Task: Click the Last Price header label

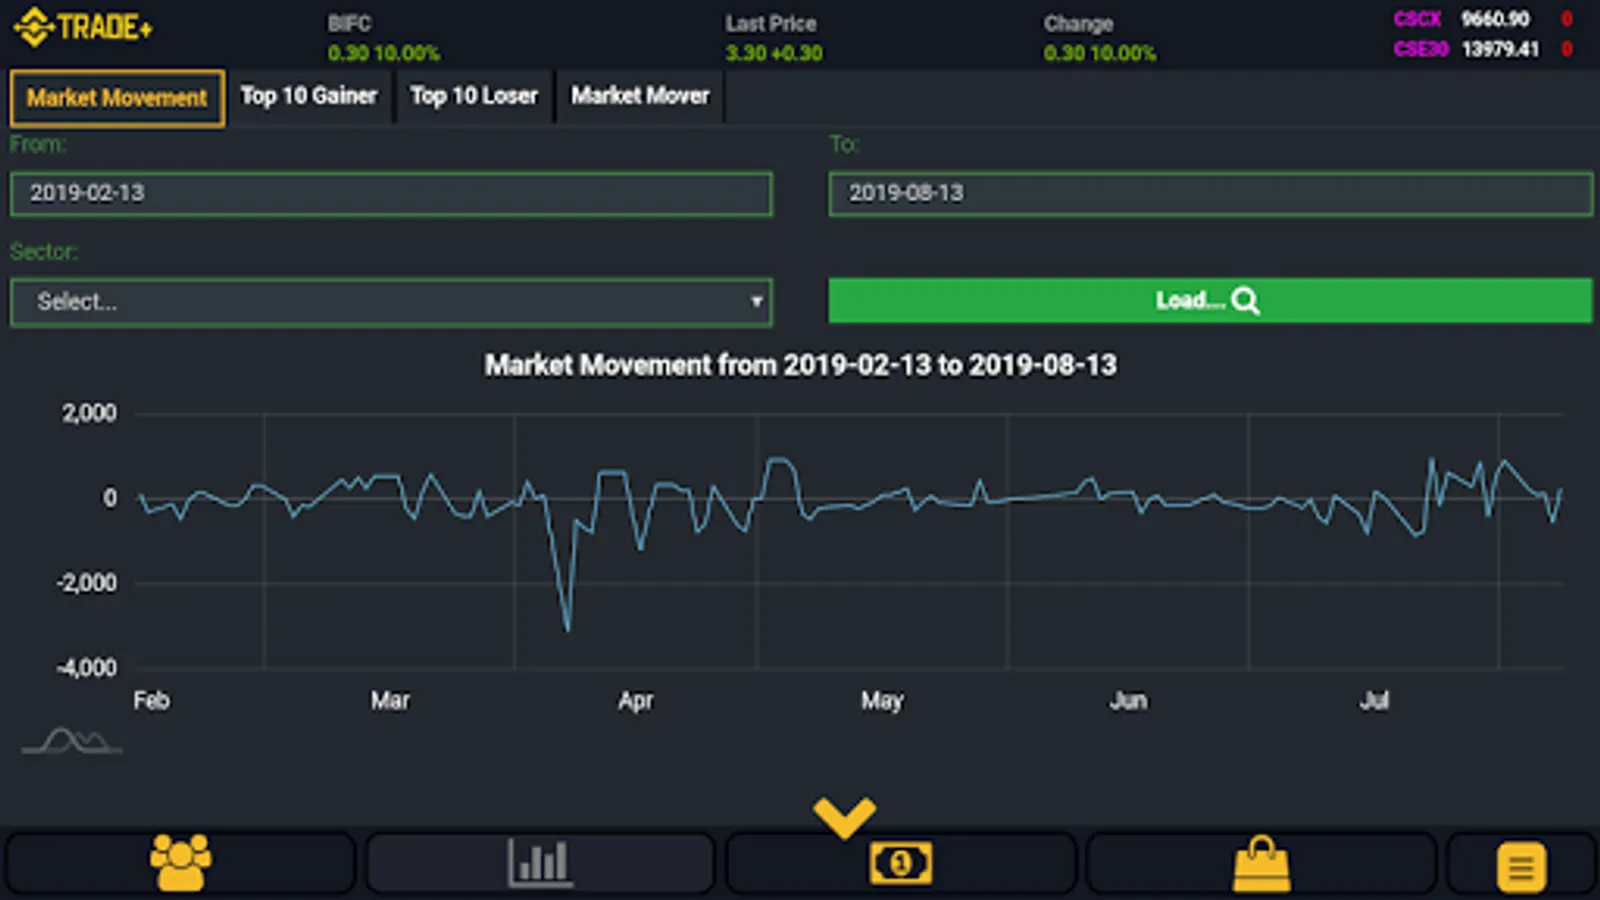Action: (x=771, y=23)
